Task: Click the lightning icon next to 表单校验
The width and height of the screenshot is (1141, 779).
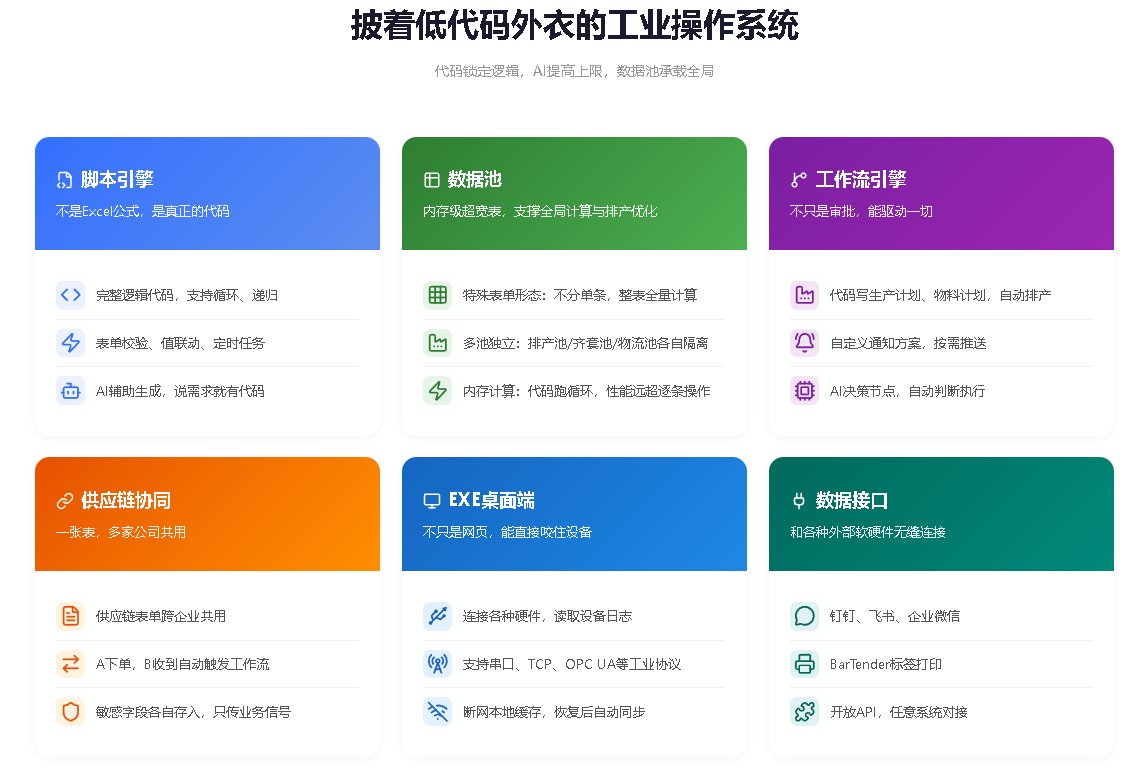Action: pyautogui.click(x=71, y=343)
